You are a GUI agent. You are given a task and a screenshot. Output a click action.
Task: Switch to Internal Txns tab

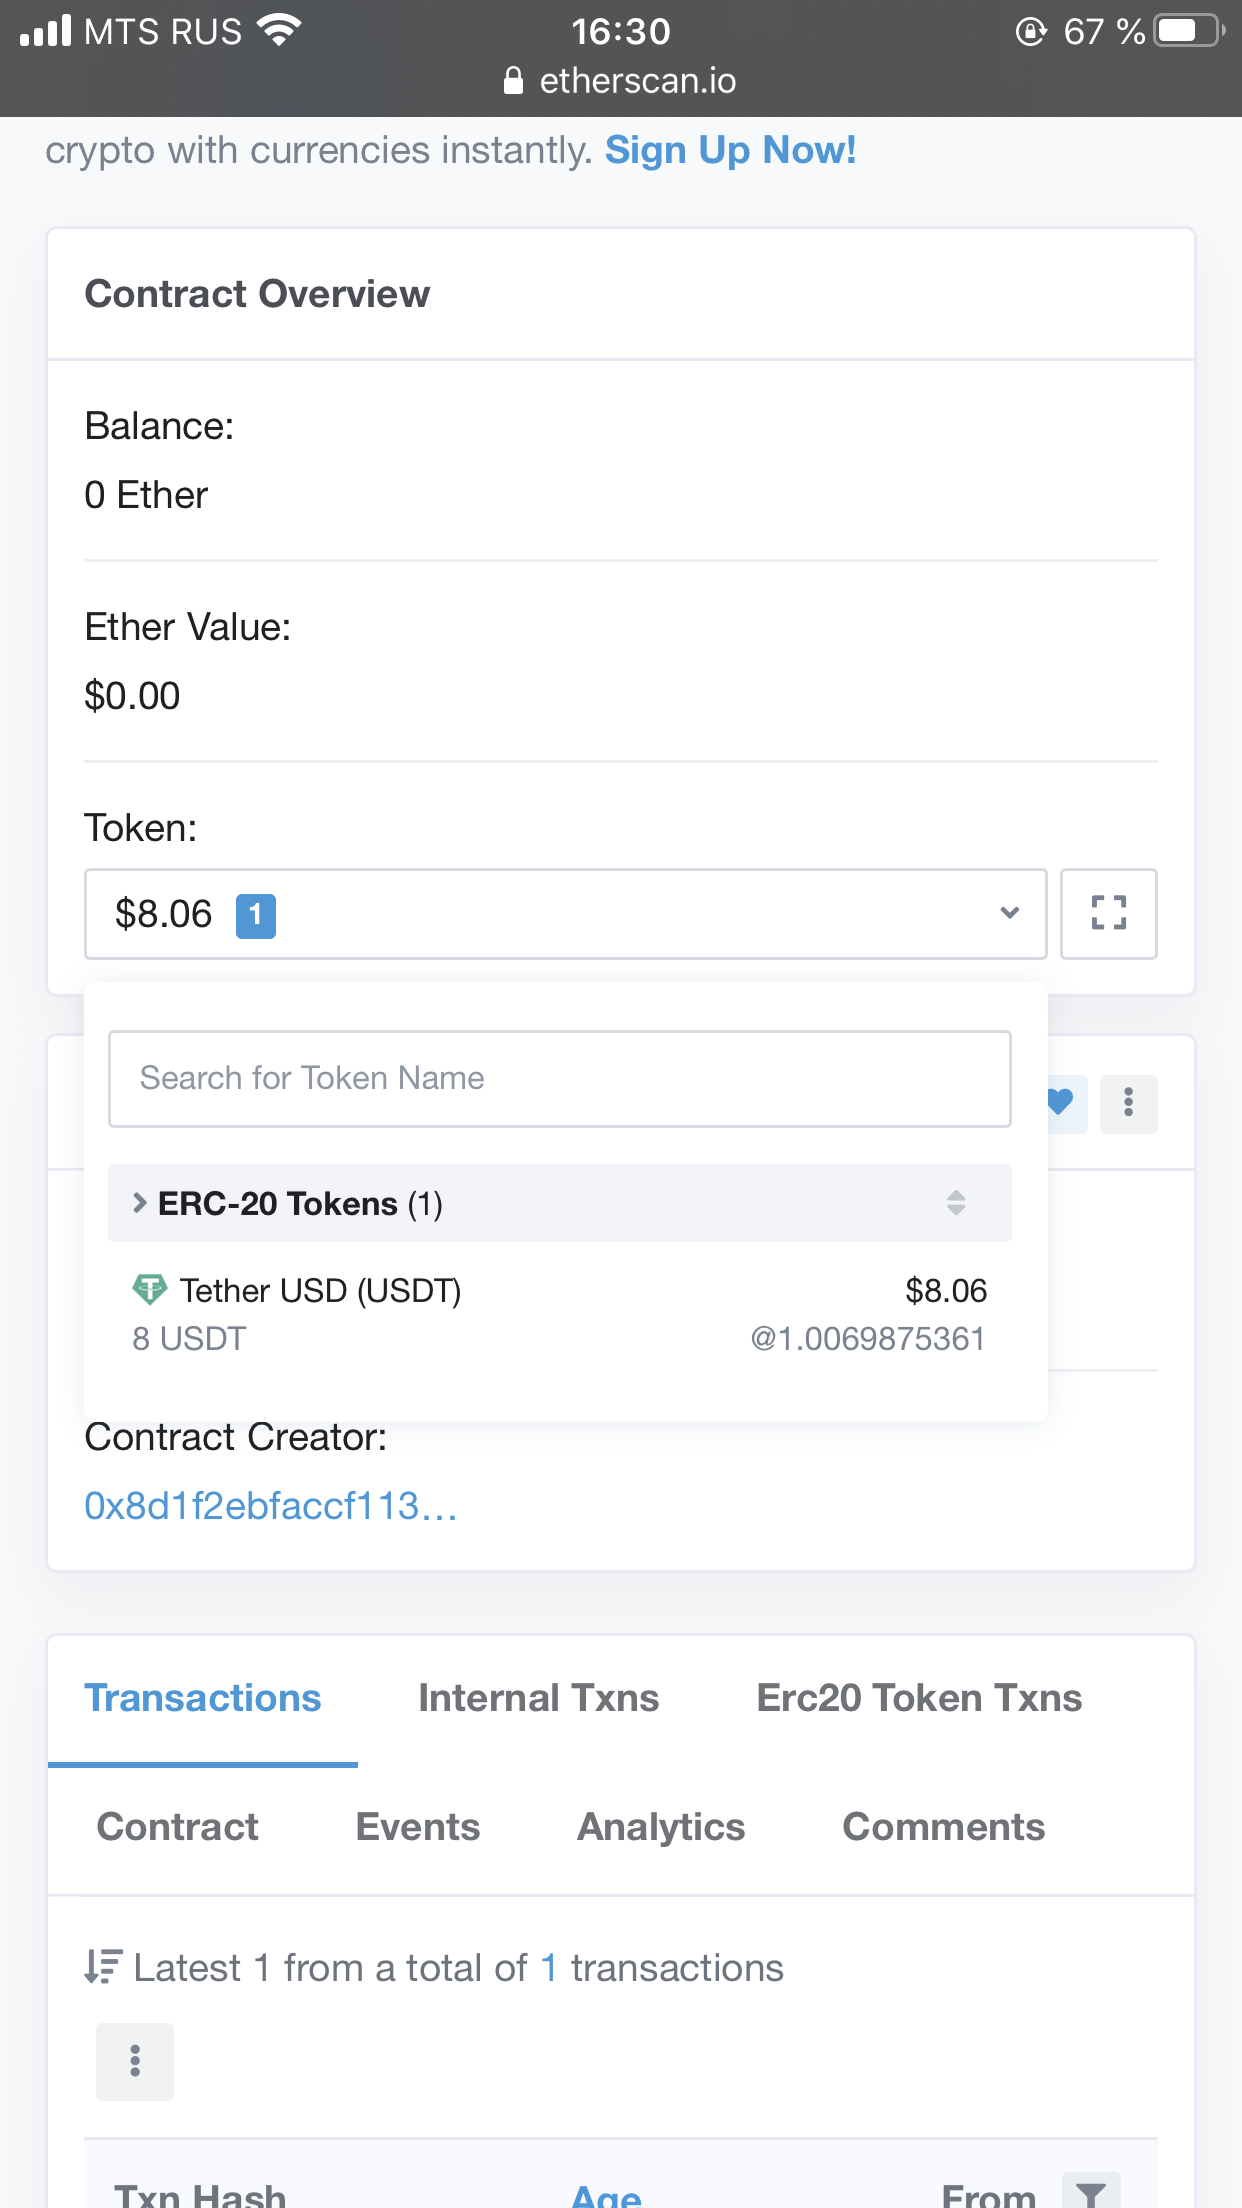coord(538,1698)
